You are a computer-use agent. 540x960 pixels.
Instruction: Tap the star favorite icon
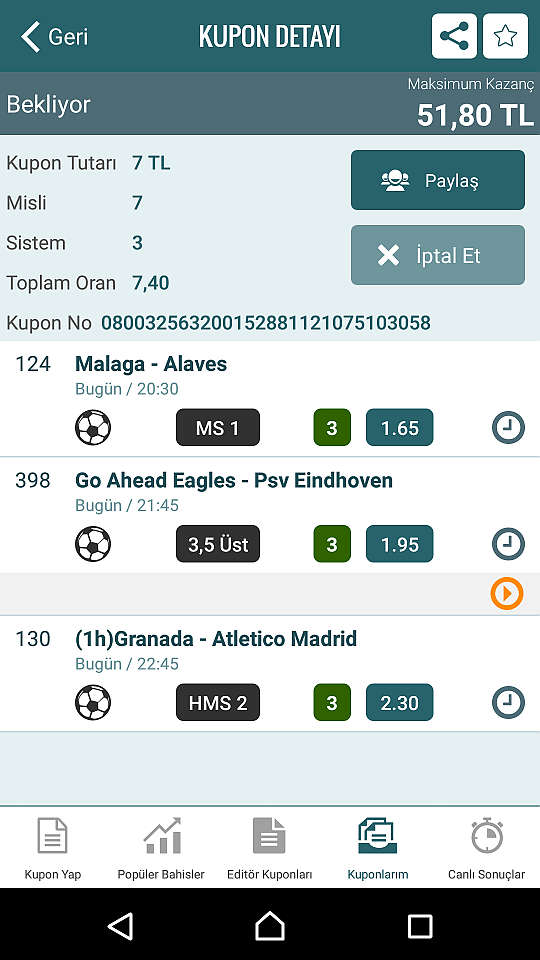click(x=505, y=36)
